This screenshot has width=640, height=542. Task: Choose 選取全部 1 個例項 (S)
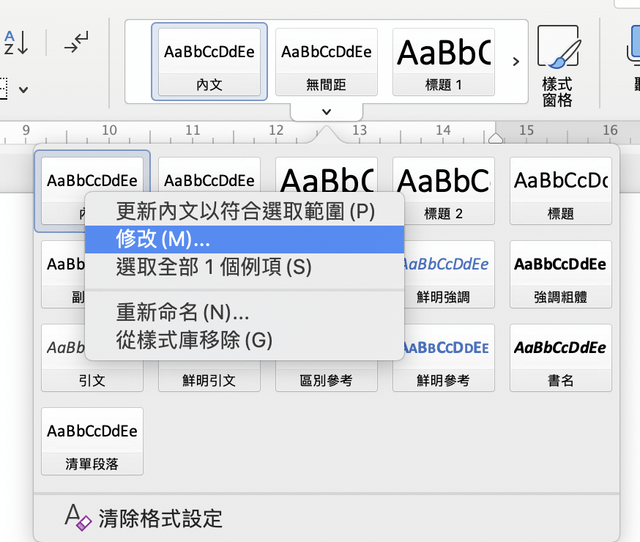[x=244, y=267]
